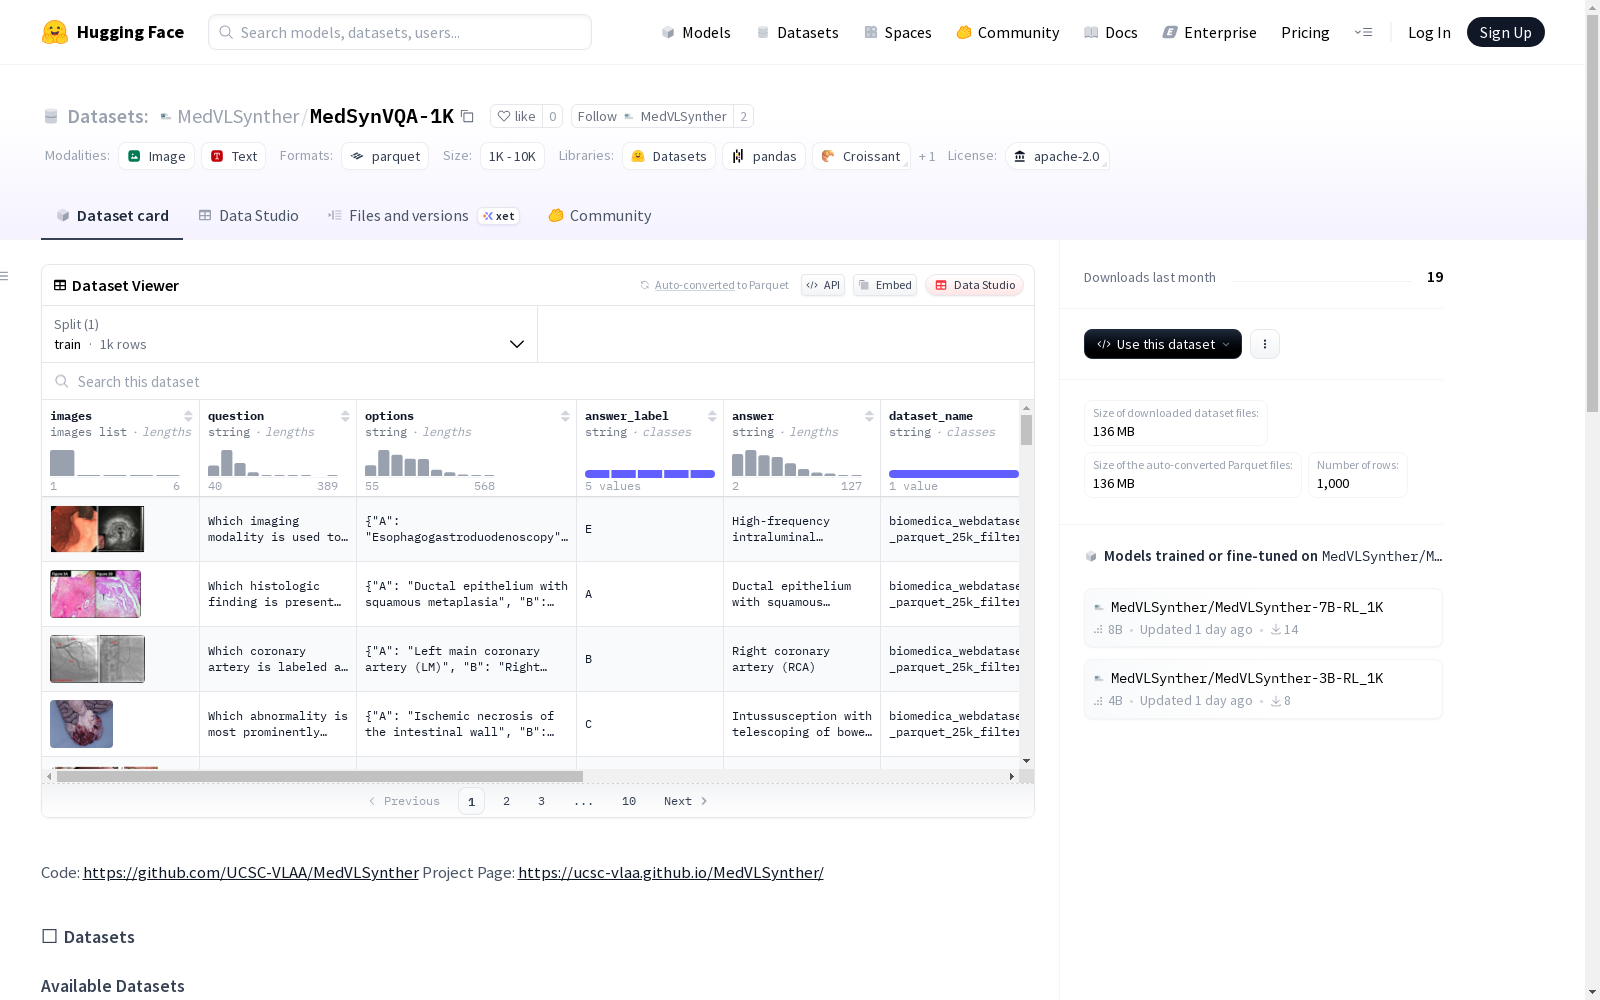Click the Croissant library tag

point(861,156)
